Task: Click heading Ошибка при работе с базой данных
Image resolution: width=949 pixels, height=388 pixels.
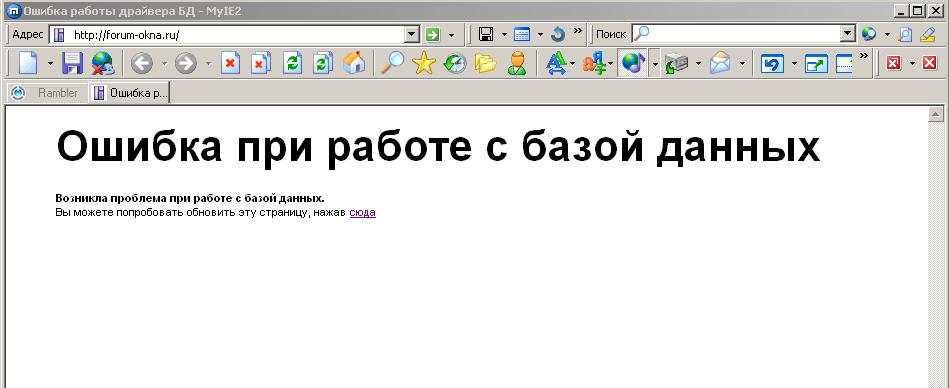Action: (438, 146)
